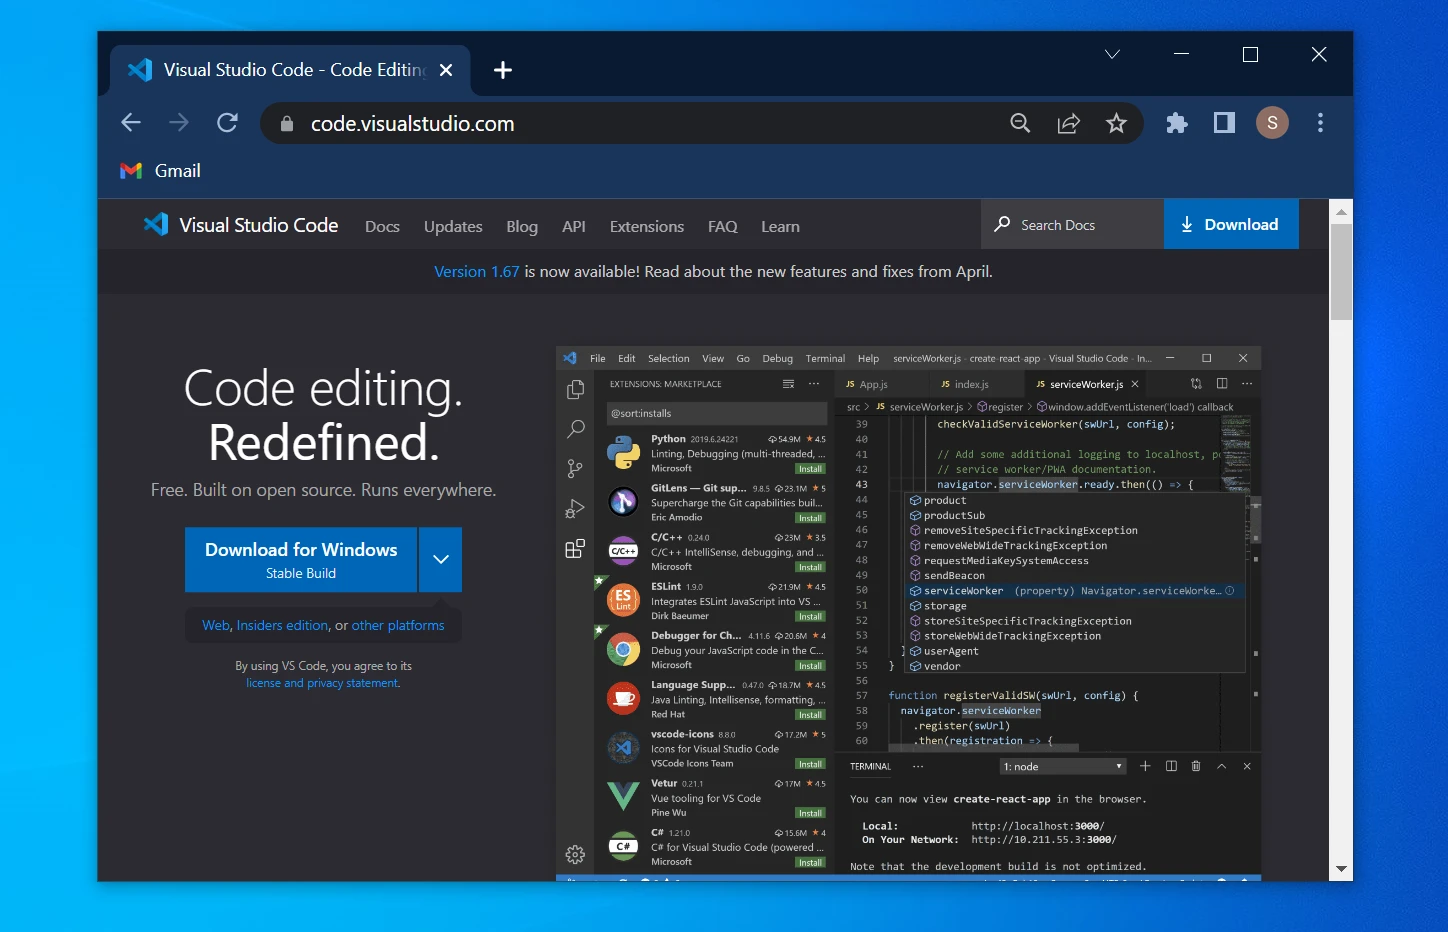Open the other platforms arrow beside Download for Windows

click(440, 559)
